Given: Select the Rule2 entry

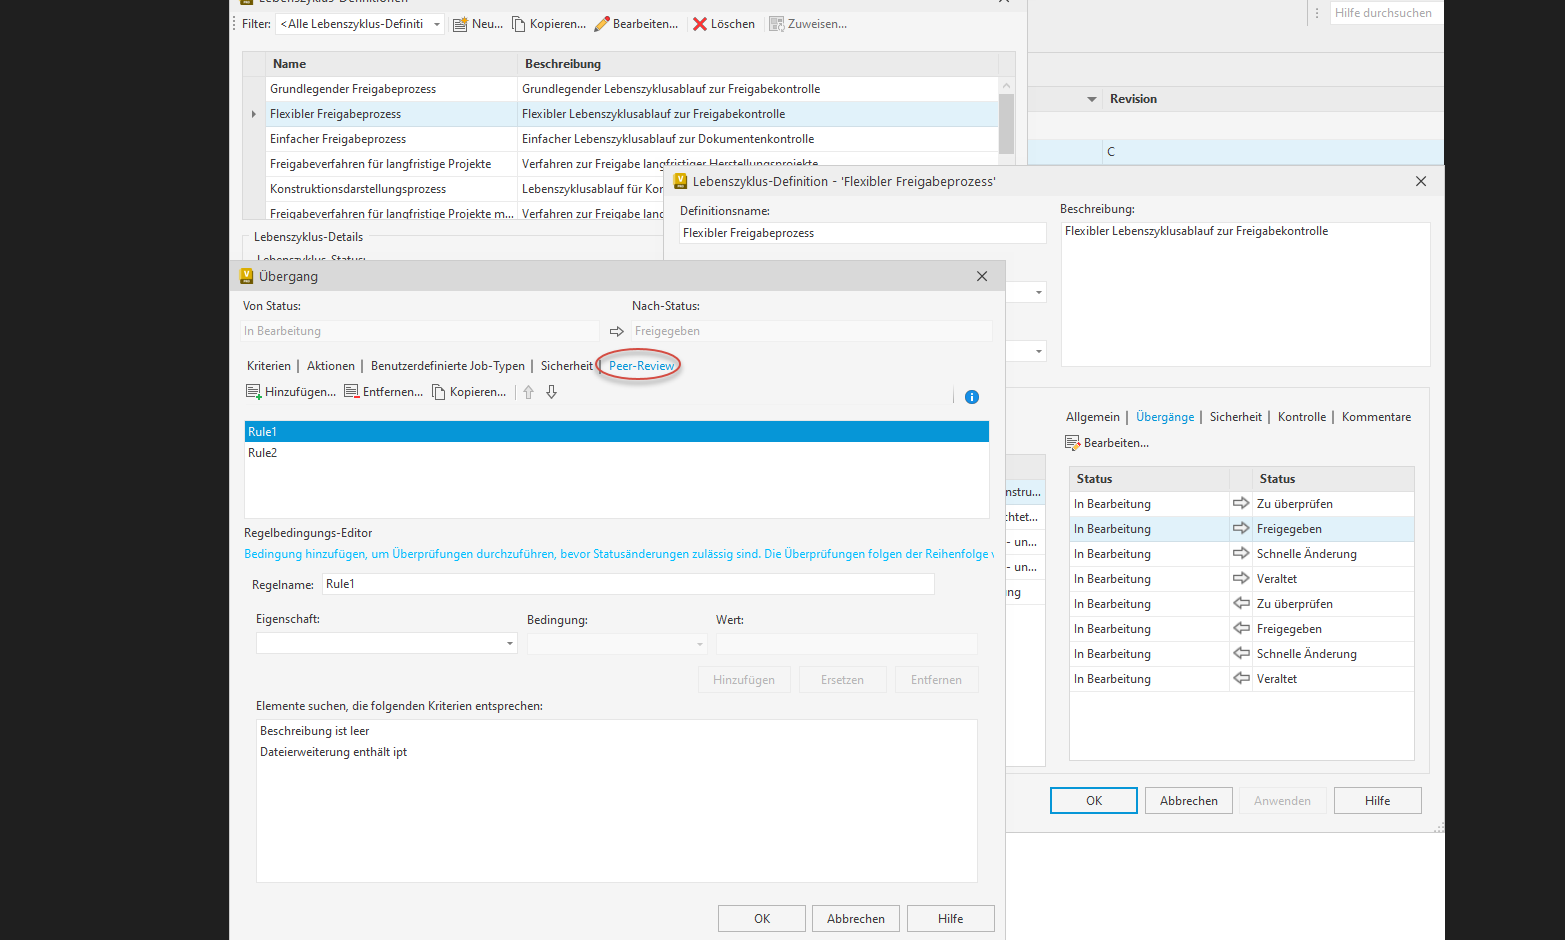Looking at the screenshot, I should [617, 453].
